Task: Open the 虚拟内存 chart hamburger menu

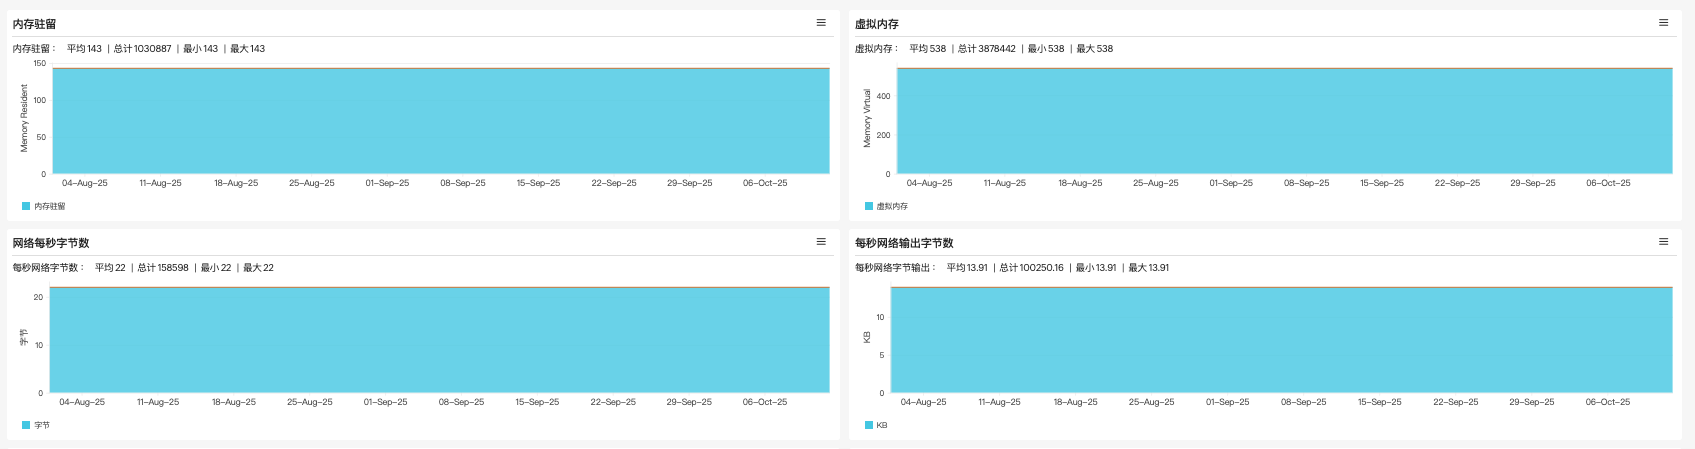Action: tap(1663, 23)
